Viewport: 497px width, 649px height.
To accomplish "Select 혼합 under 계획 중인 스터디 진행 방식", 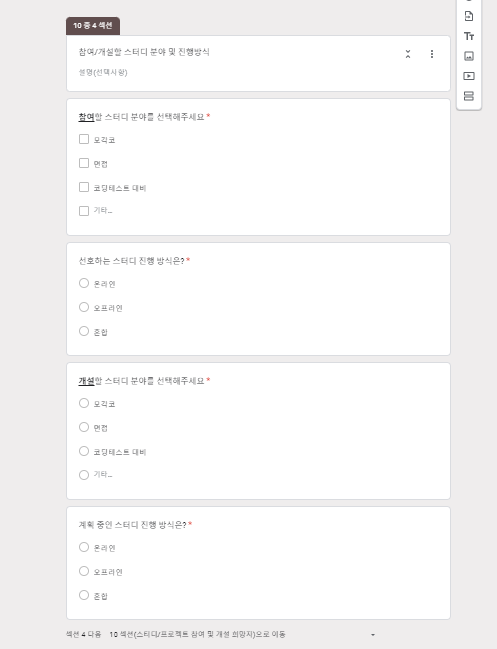I will [x=84, y=595].
